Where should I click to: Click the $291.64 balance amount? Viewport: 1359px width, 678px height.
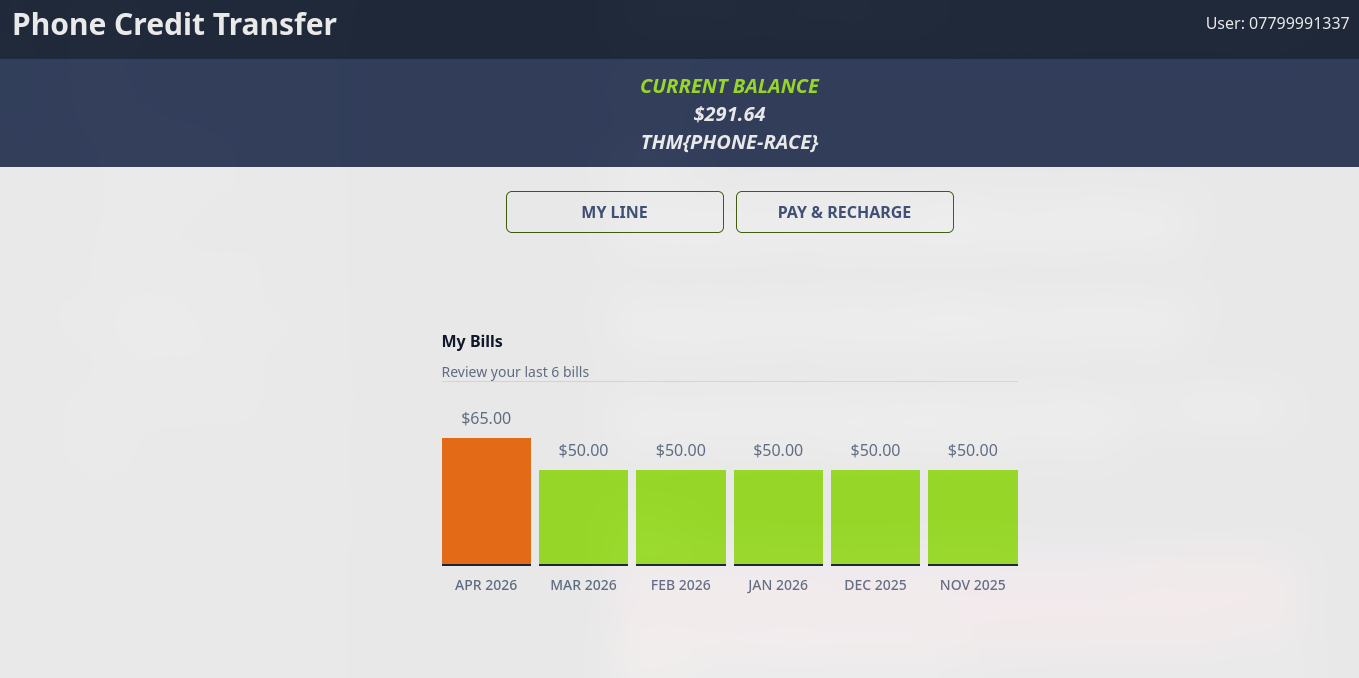[729, 114]
